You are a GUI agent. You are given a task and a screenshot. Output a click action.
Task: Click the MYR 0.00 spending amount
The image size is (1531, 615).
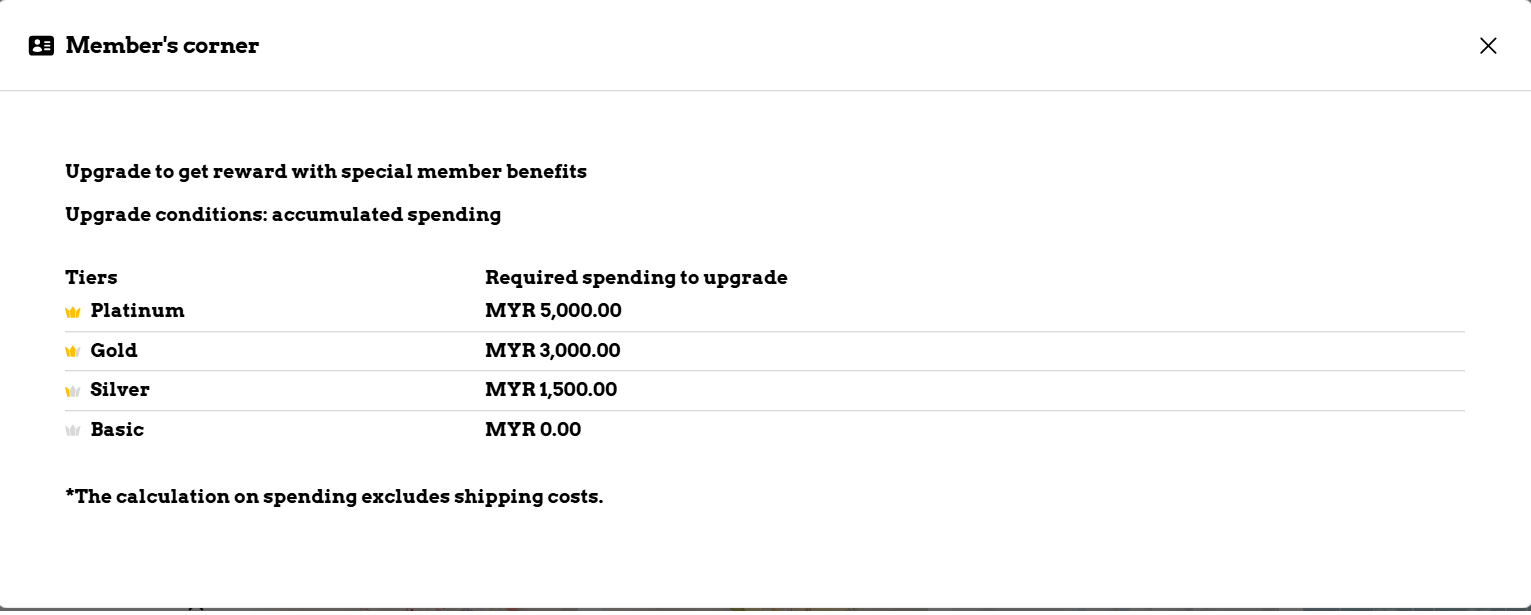(533, 430)
